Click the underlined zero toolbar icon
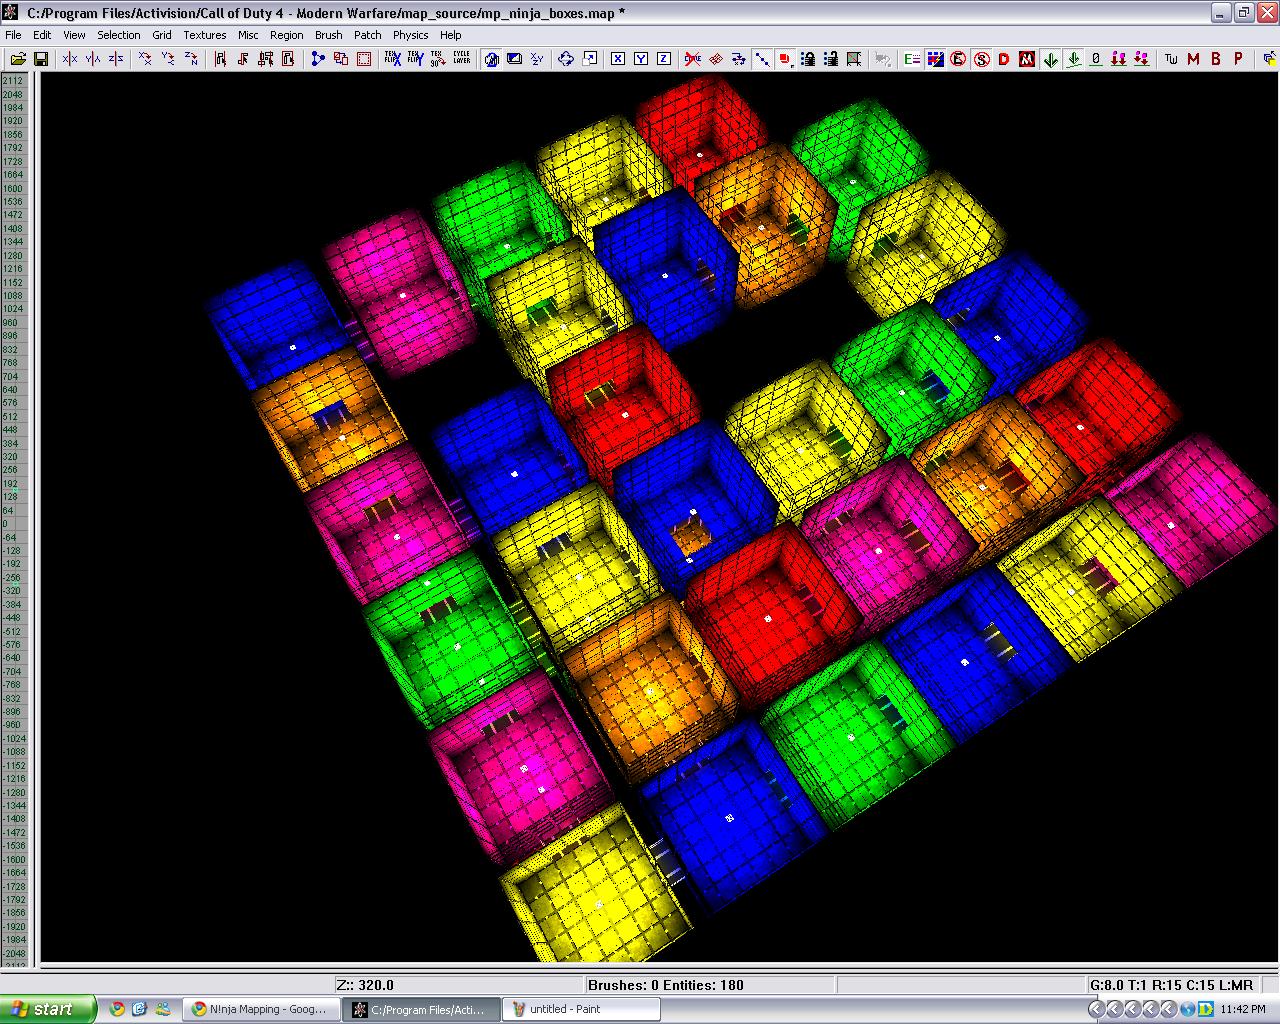 point(1096,59)
